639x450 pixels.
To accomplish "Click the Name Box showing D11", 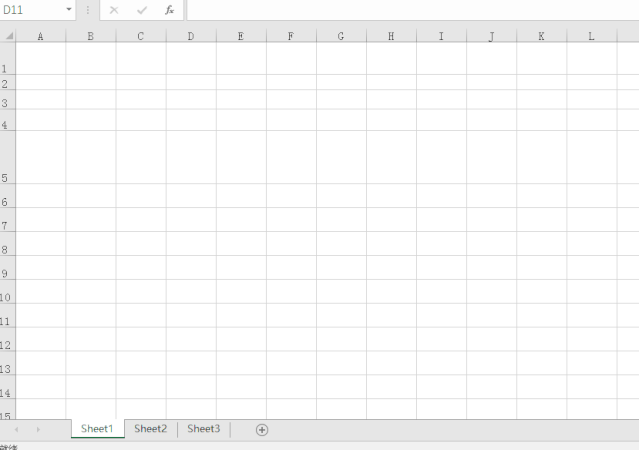I will [33, 10].
